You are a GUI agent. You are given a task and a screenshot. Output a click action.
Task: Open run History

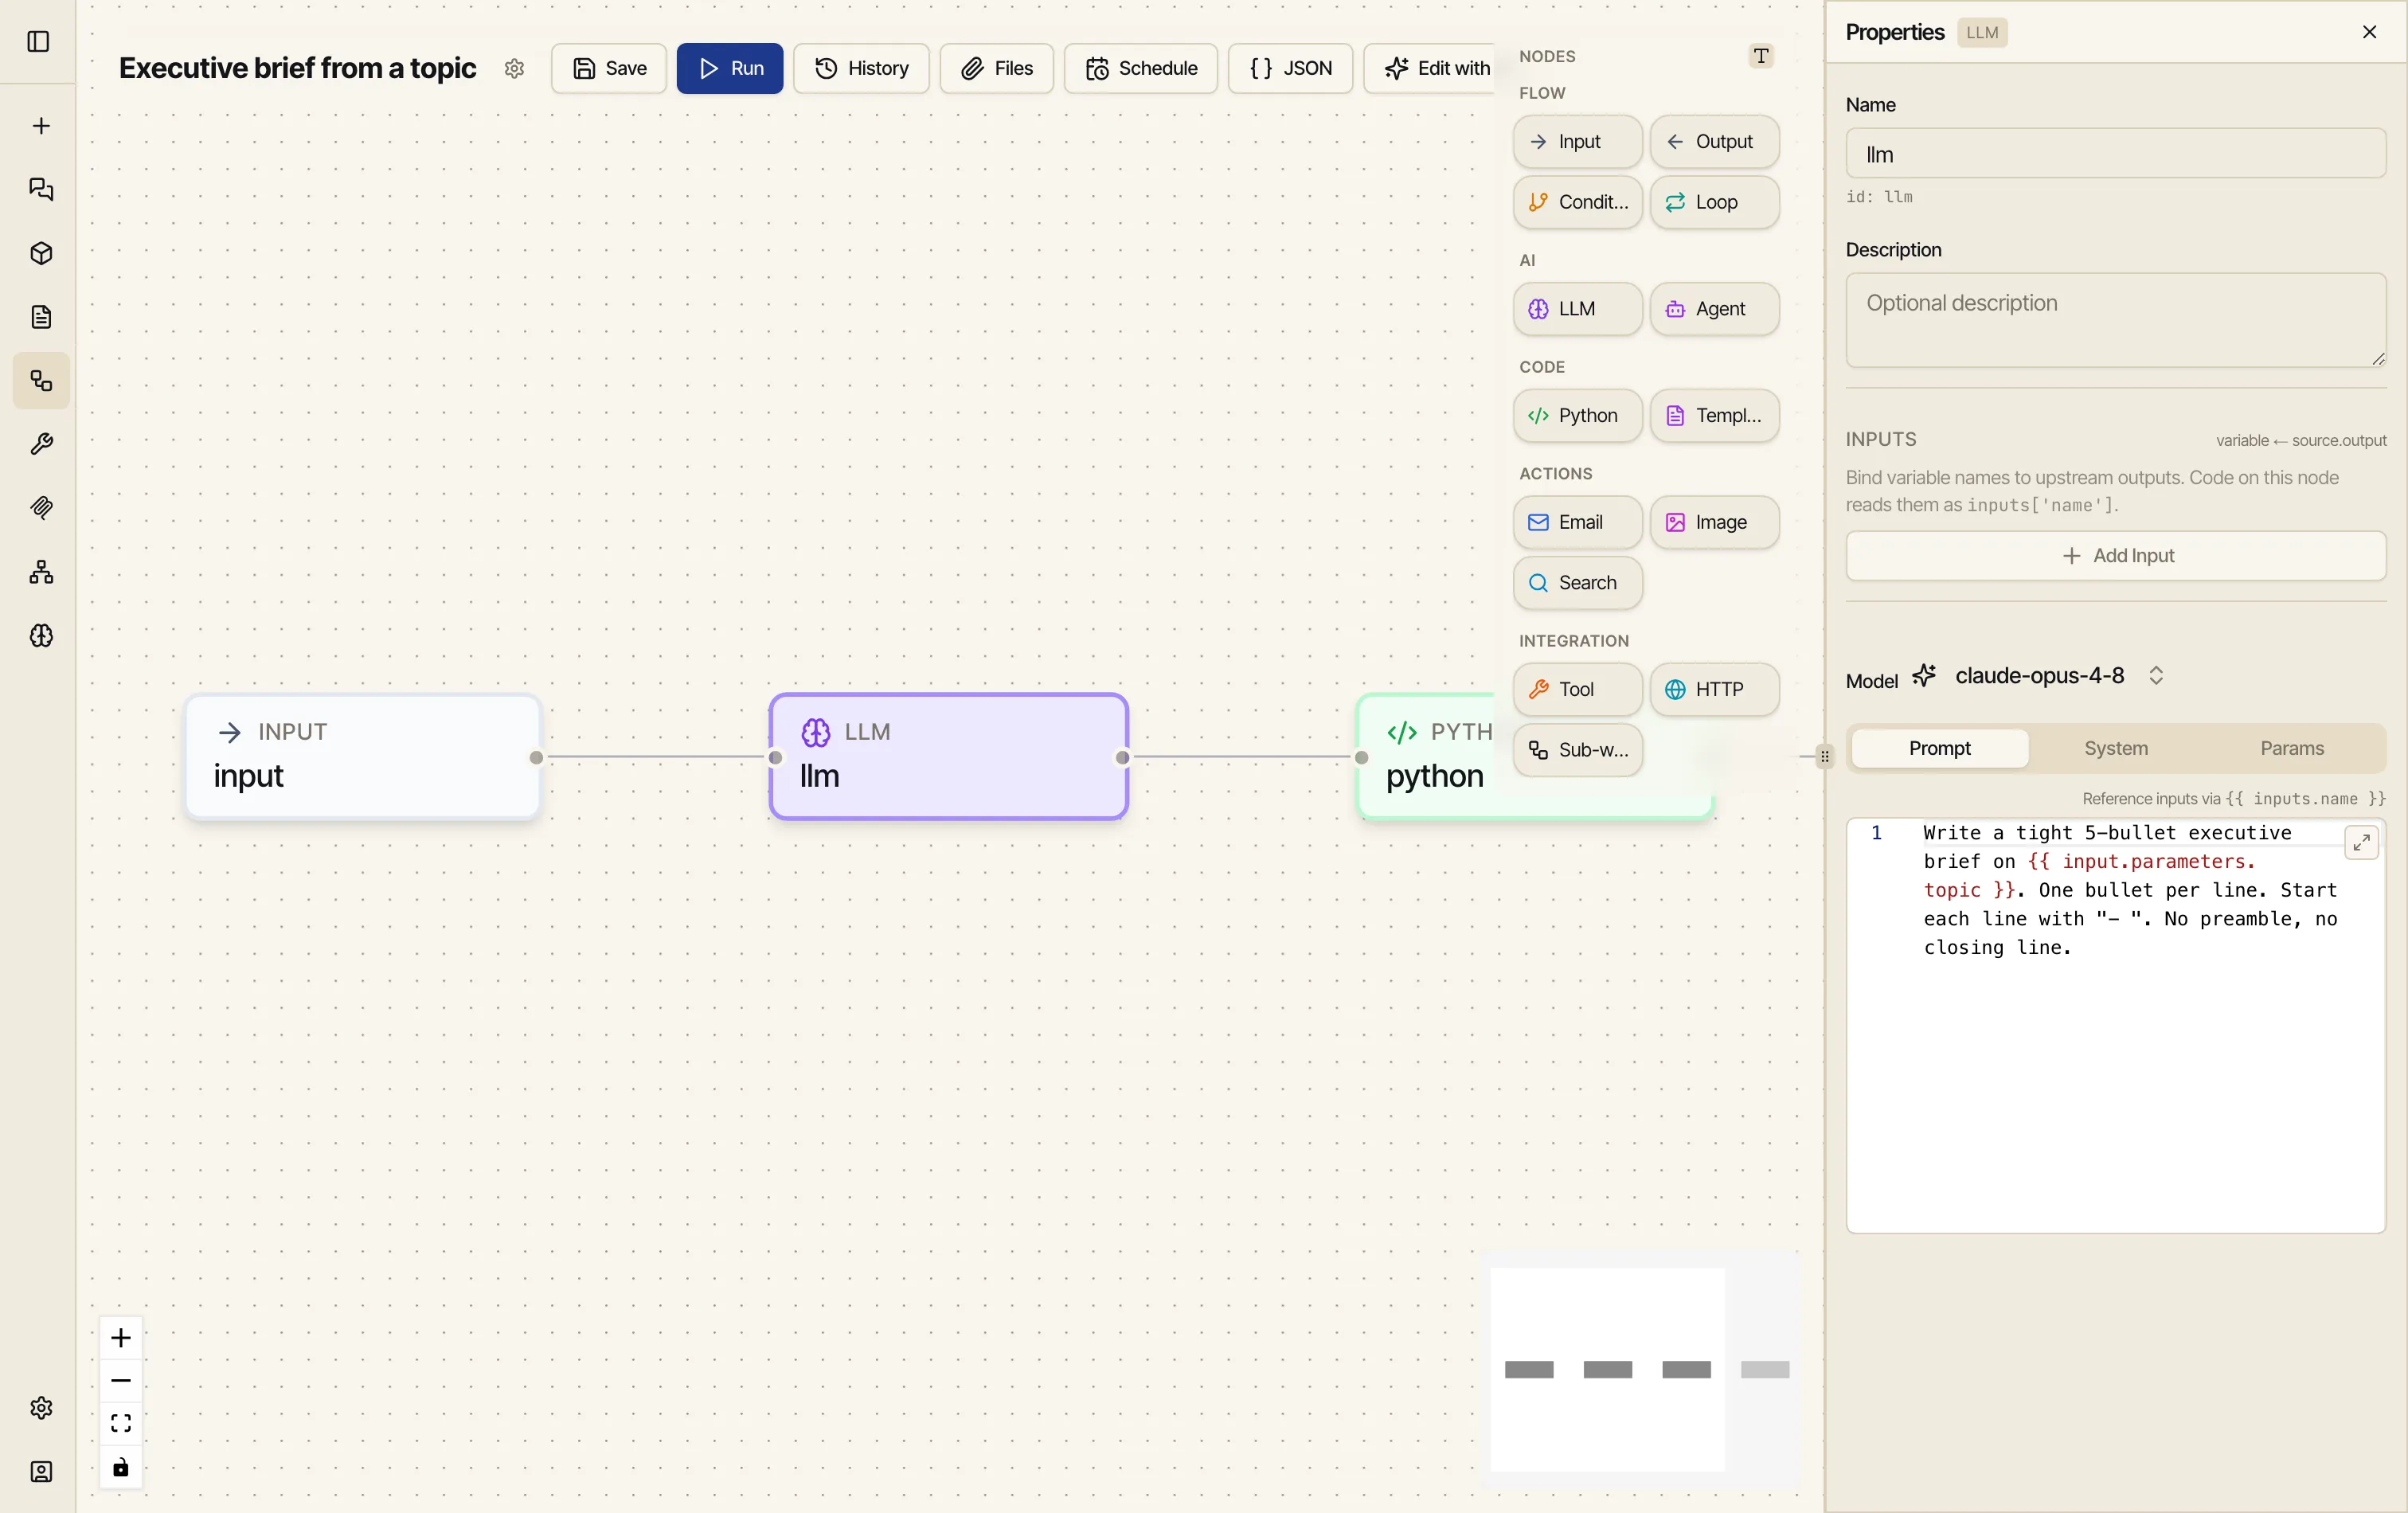click(x=861, y=69)
